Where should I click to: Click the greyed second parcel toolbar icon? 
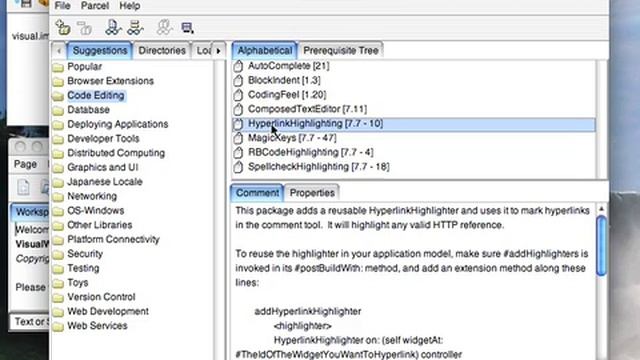pyautogui.click(x=85, y=28)
